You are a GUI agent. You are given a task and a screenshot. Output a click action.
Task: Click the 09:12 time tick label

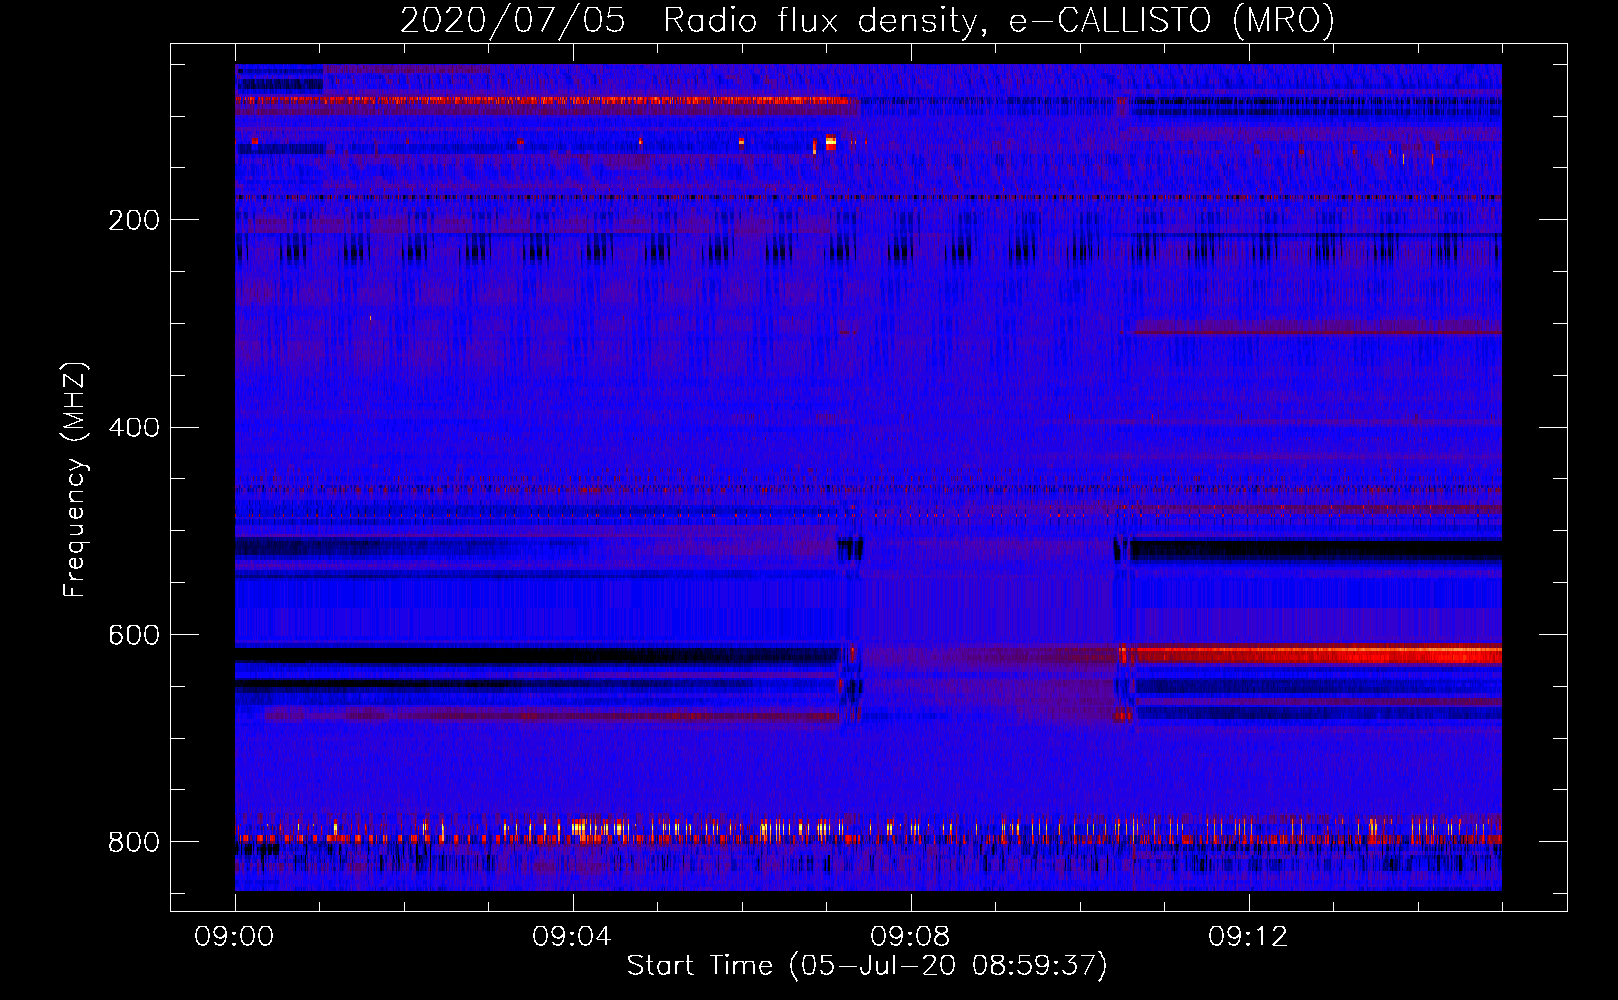1249,937
